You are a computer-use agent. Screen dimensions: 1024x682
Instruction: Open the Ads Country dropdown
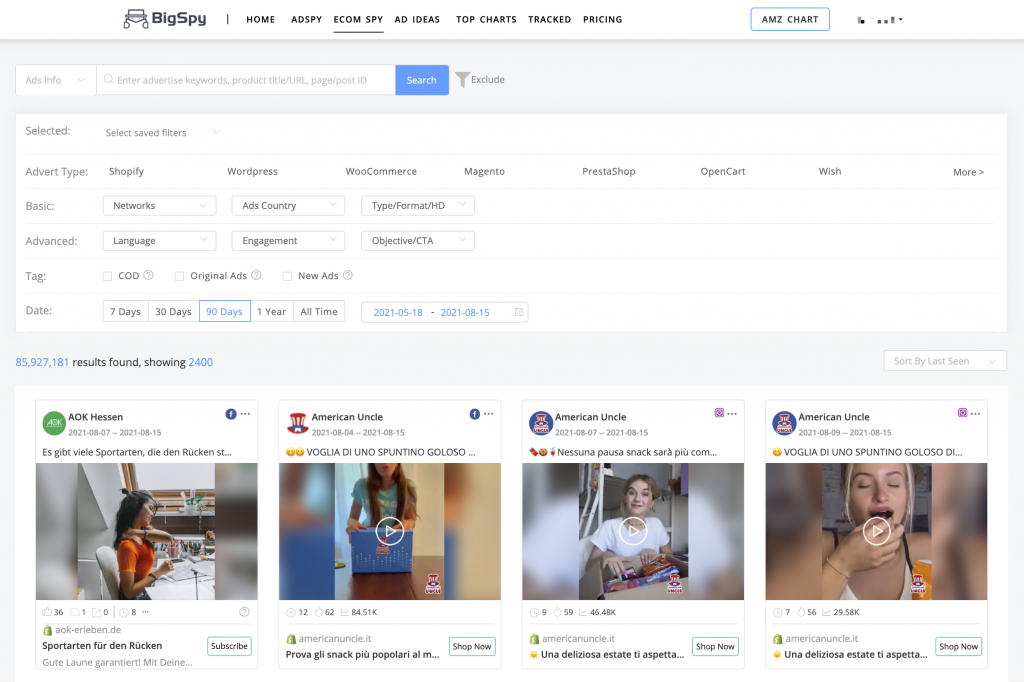click(287, 206)
